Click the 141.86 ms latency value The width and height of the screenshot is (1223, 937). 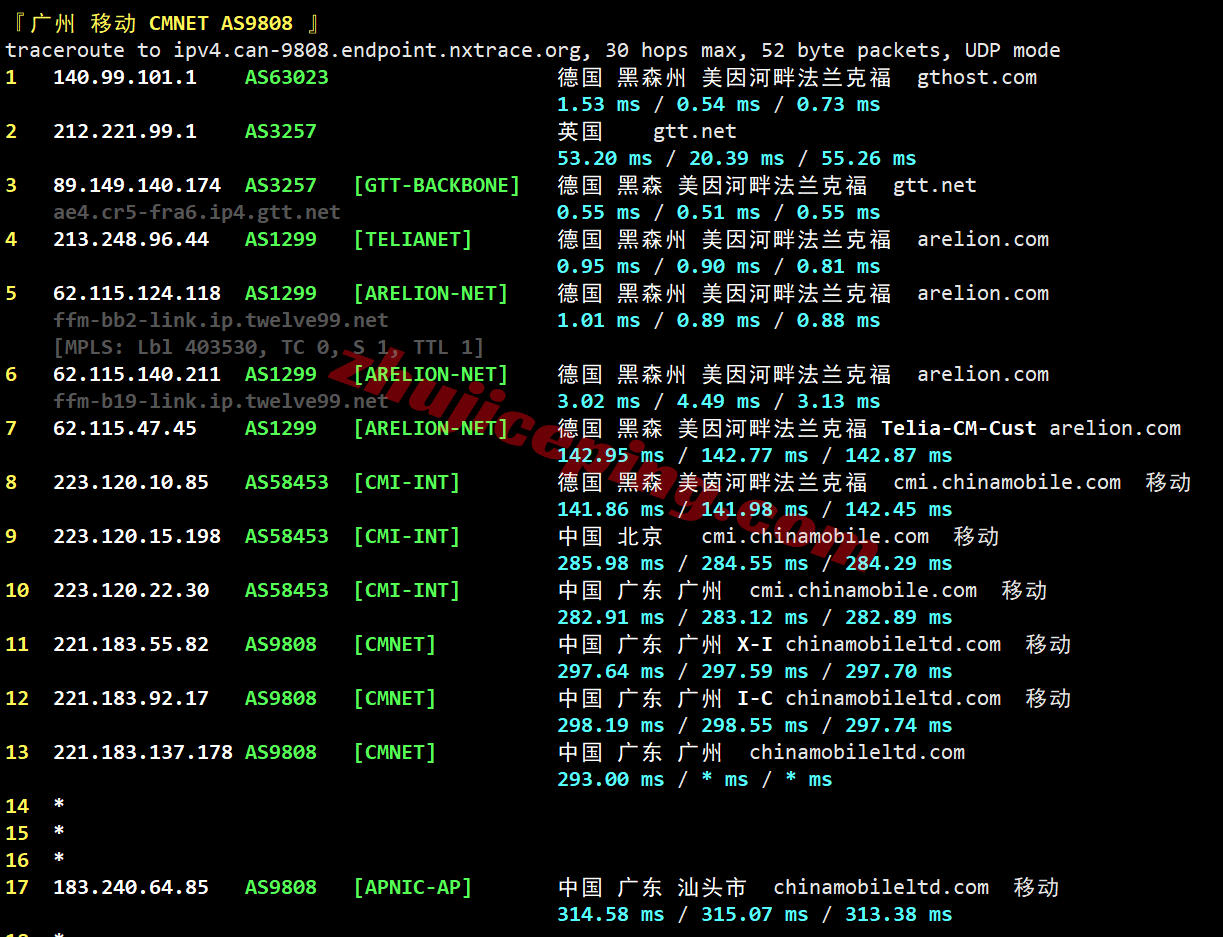pos(611,509)
